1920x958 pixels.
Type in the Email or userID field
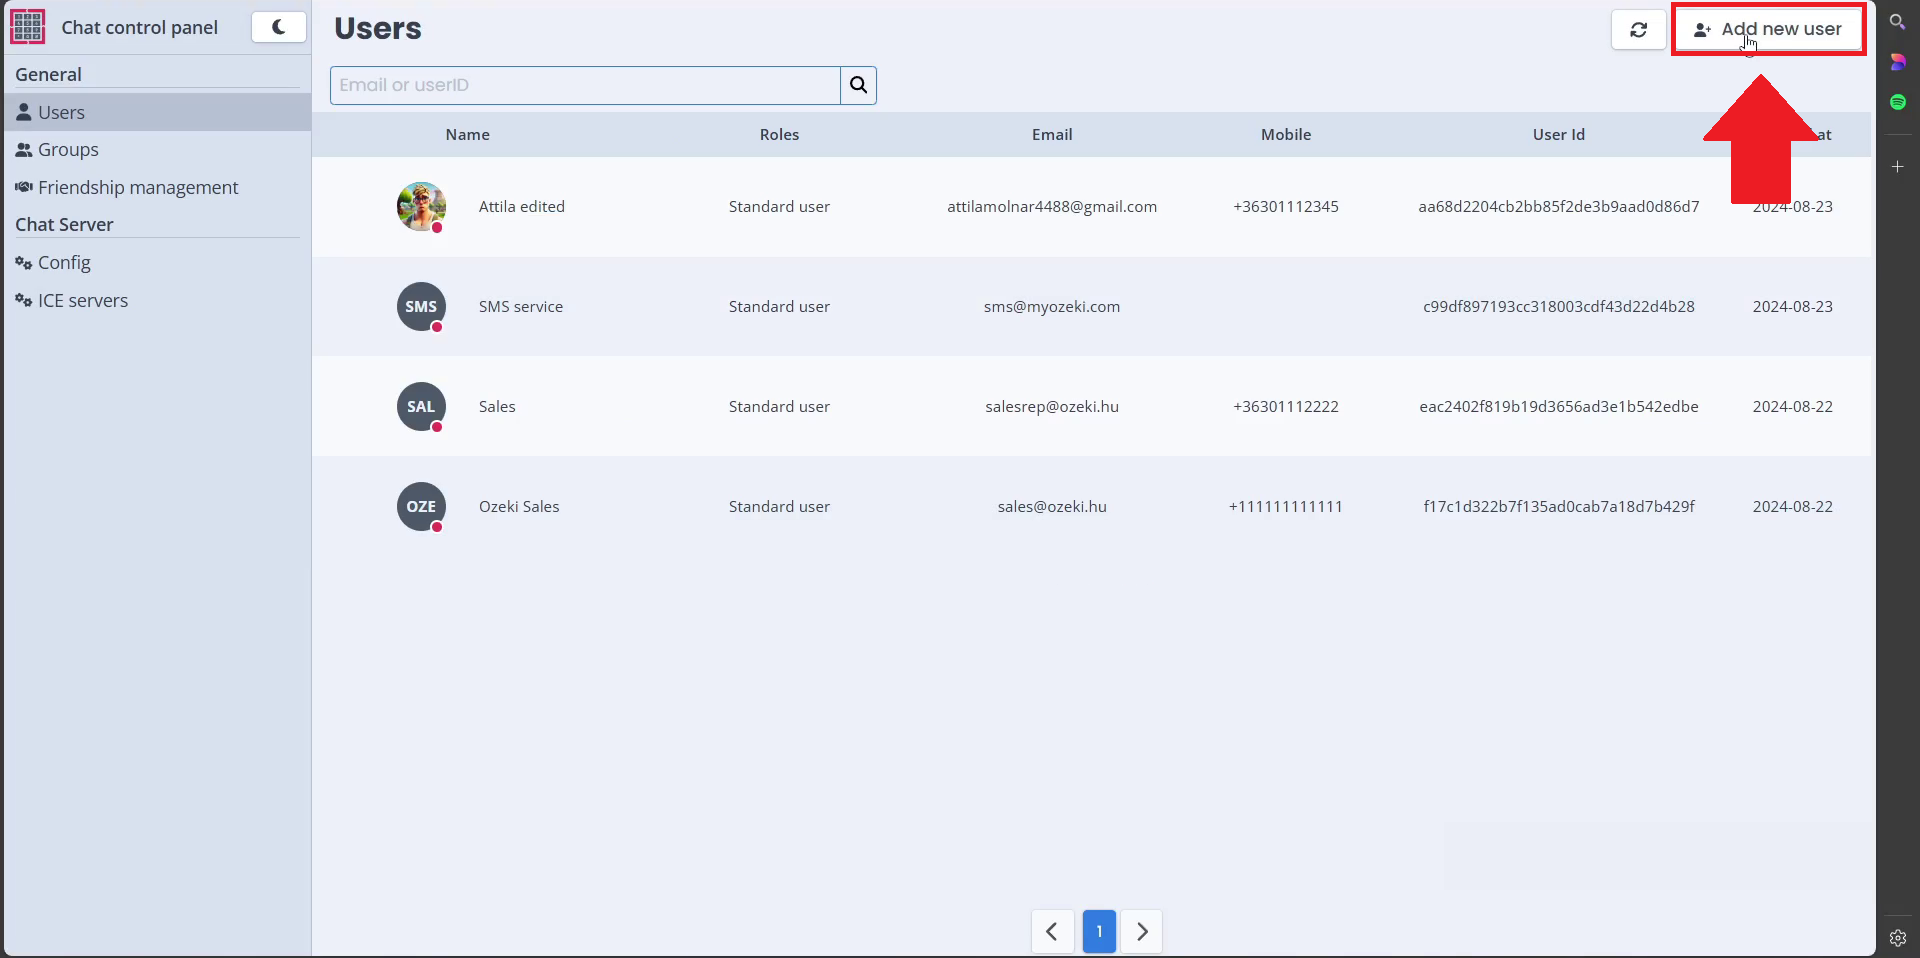pos(585,85)
